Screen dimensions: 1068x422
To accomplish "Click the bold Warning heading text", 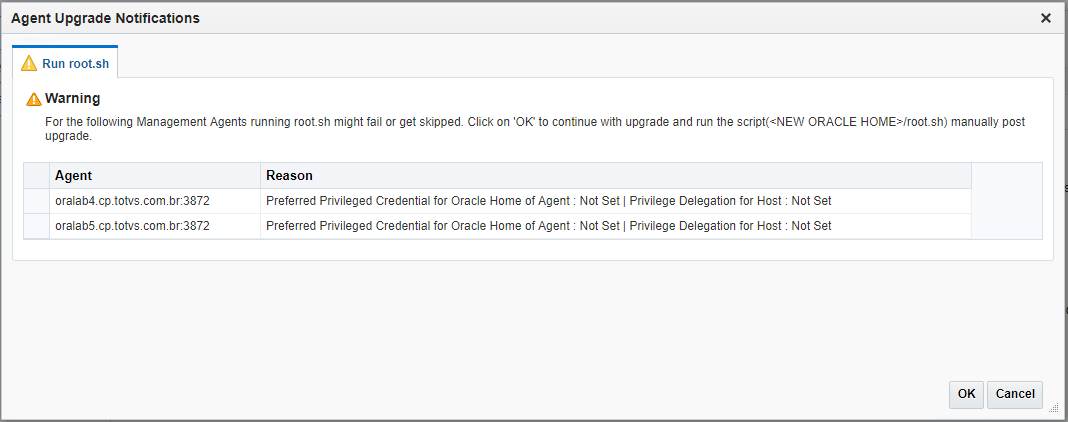I will coord(73,99).
